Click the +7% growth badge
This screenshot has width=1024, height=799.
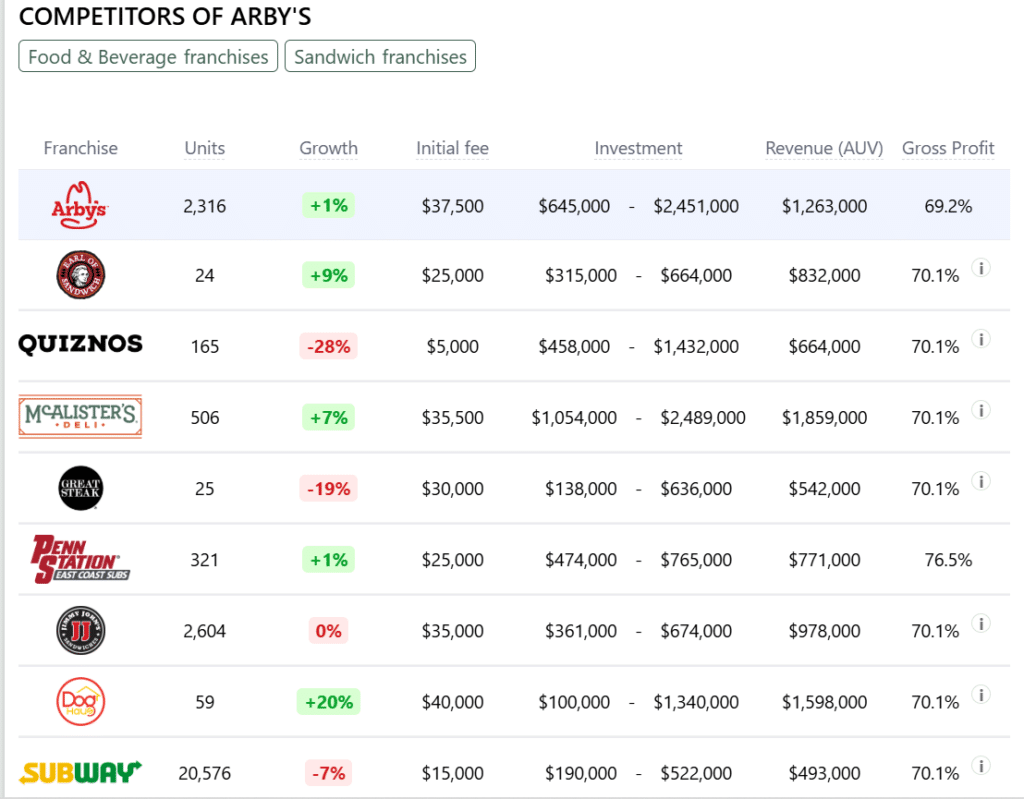point(328,417)
